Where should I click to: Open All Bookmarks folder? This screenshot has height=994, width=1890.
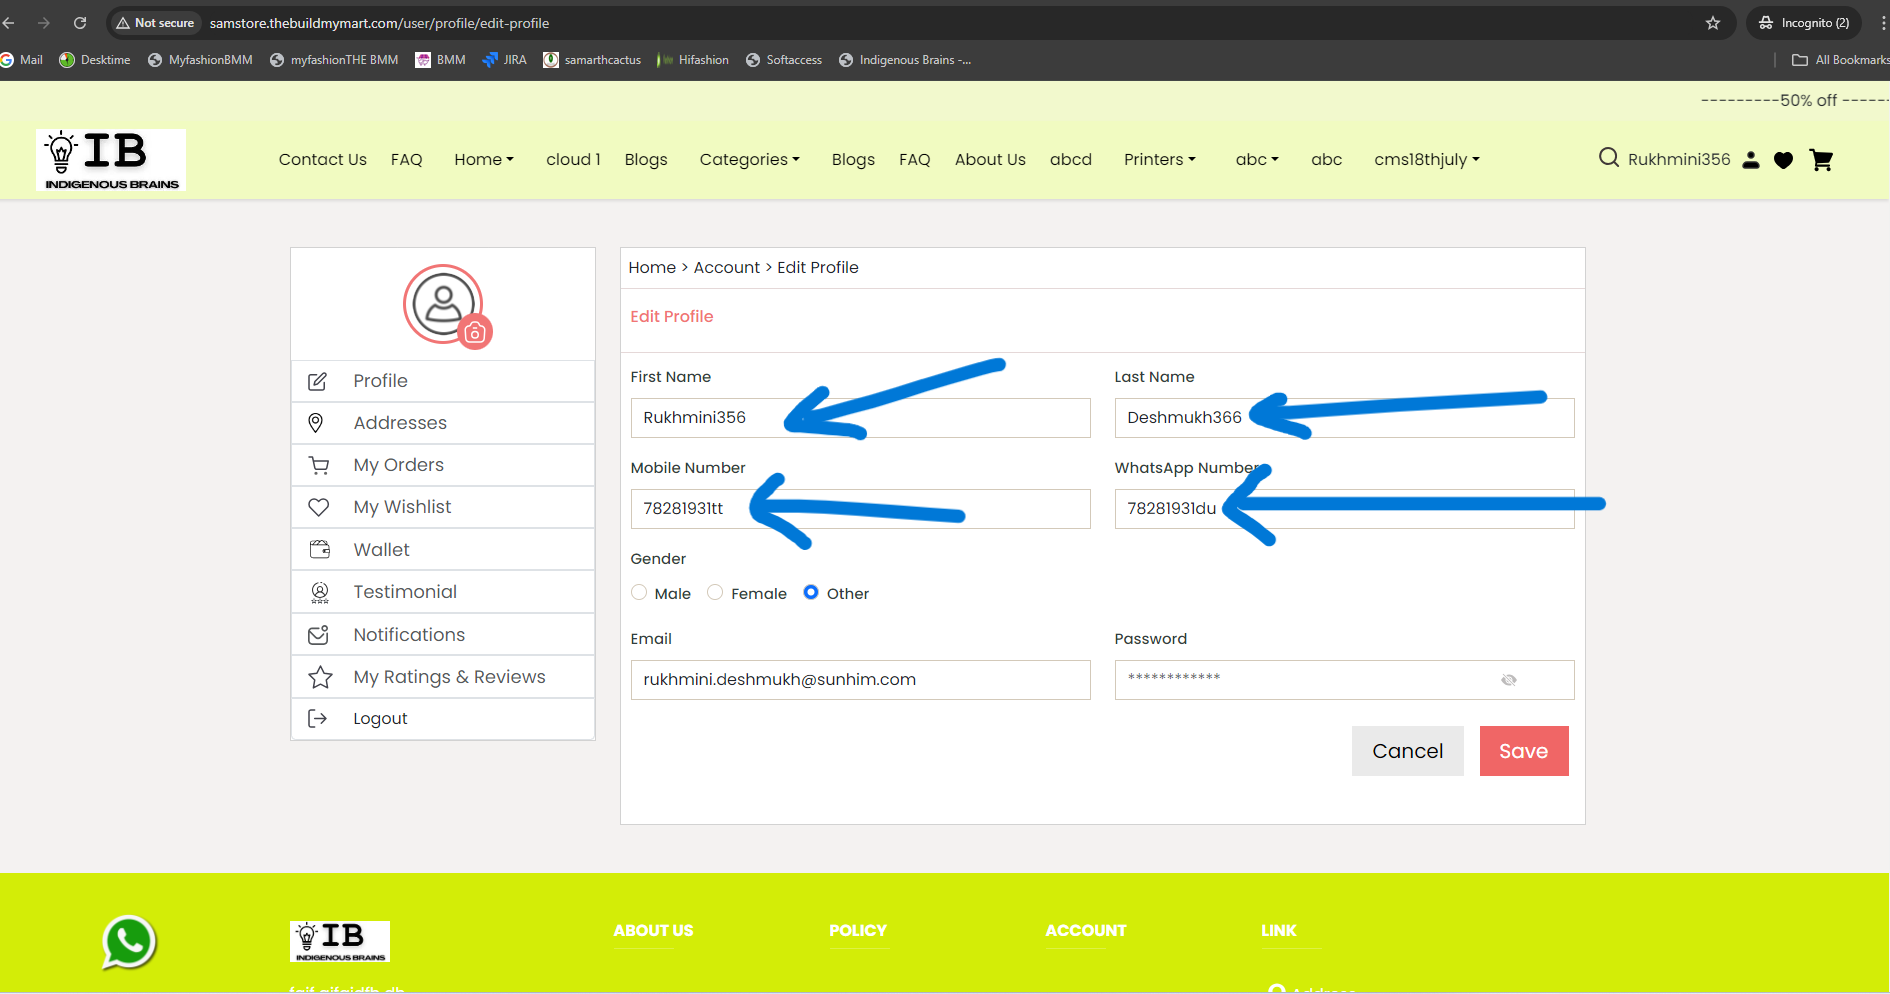click(x=1840, y=60)
